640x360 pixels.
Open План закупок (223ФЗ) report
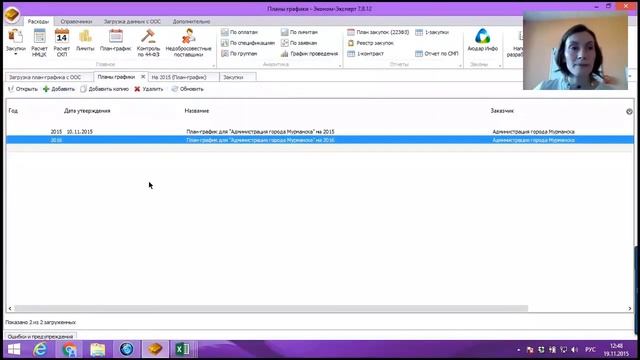(x=378, y=32)
